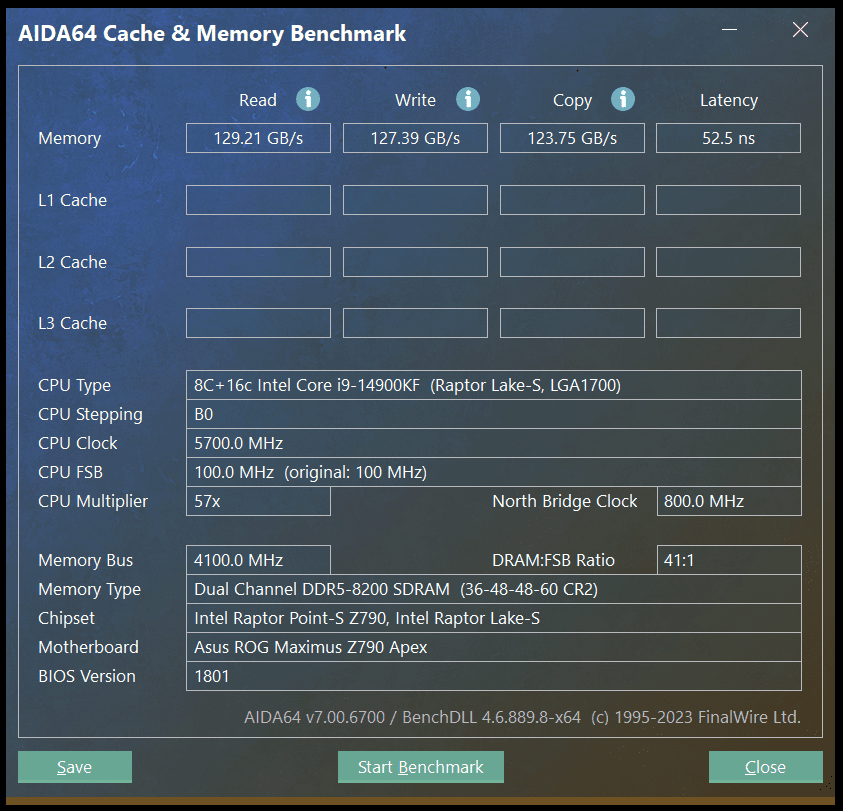Click the empty L2 Cache Latency field

tap(728, 262)
